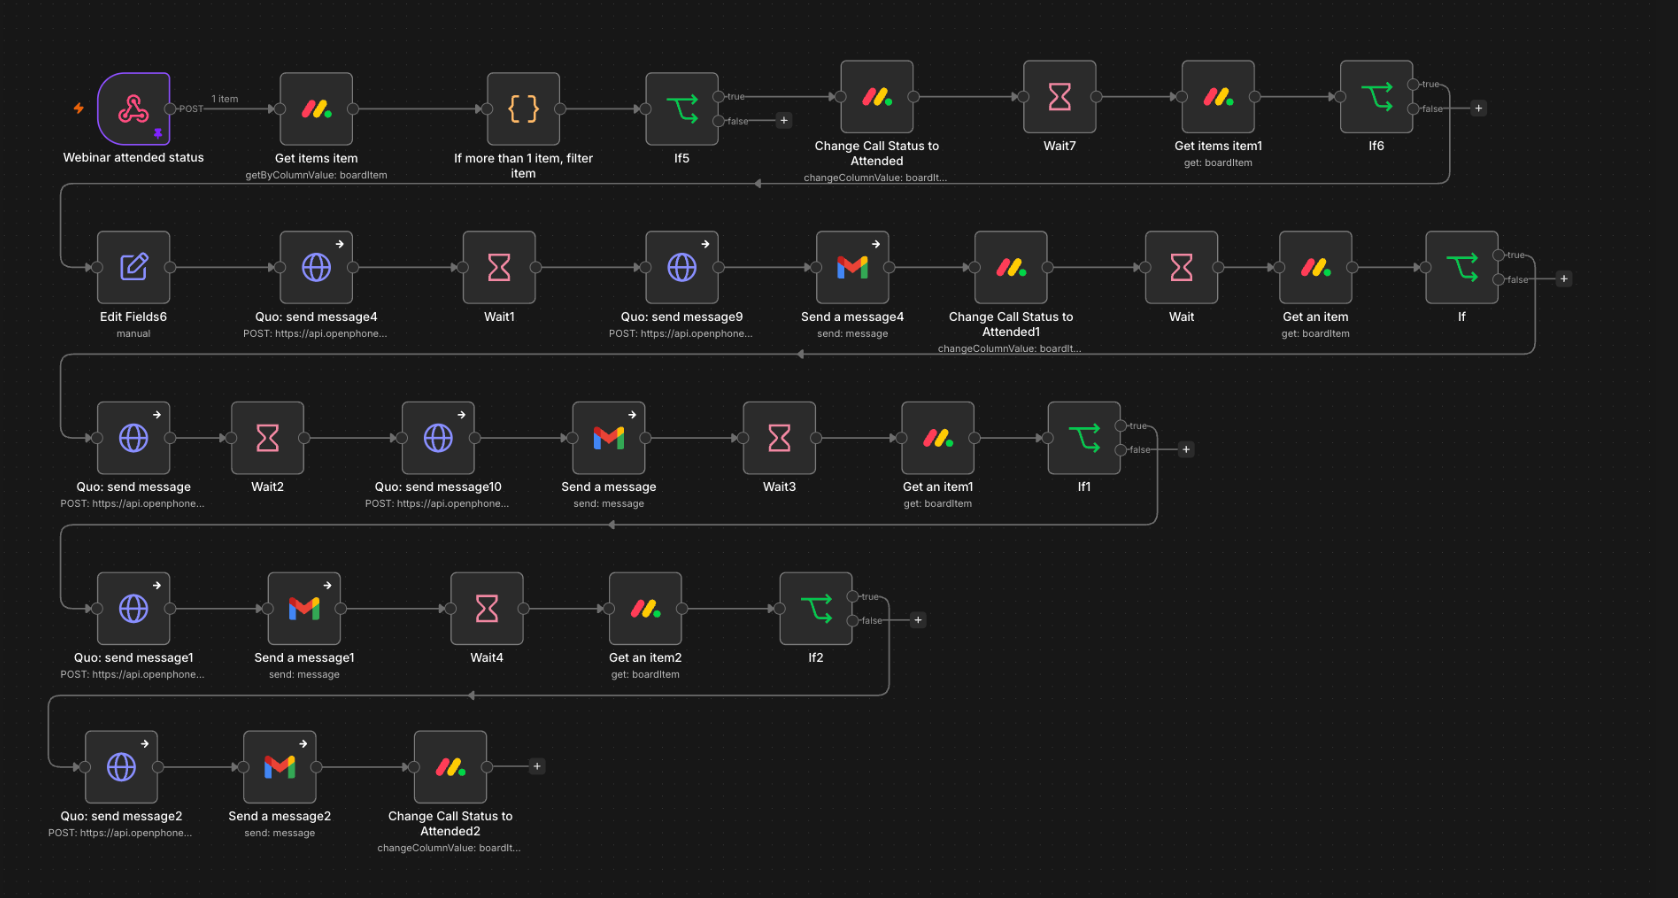1678x898 pixels.
Task: Open the Edit Fields6 node
Action: pos(133,267)
